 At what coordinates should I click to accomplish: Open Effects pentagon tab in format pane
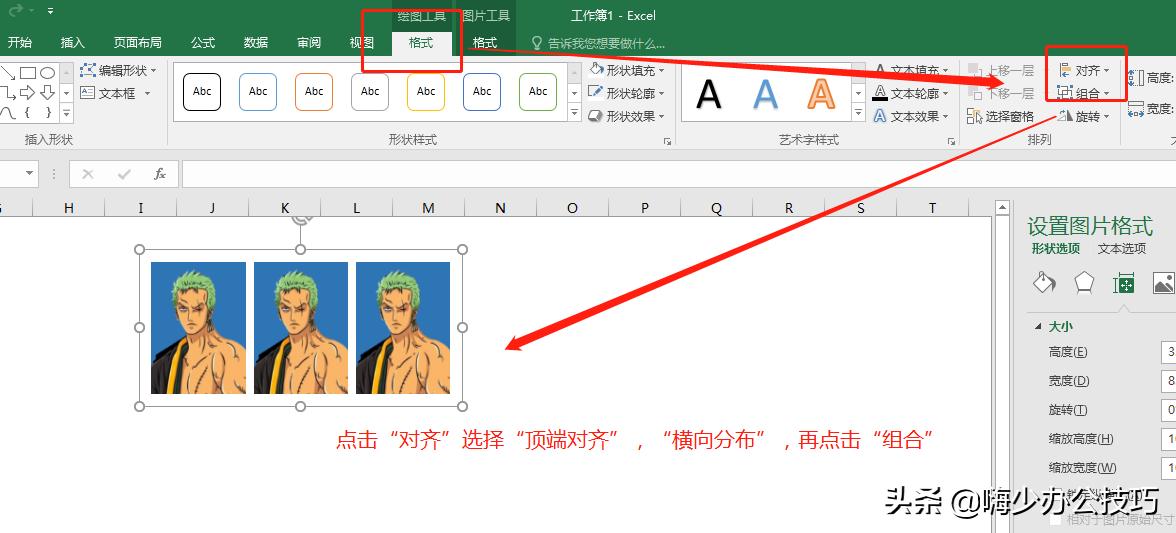[1084, 283]
